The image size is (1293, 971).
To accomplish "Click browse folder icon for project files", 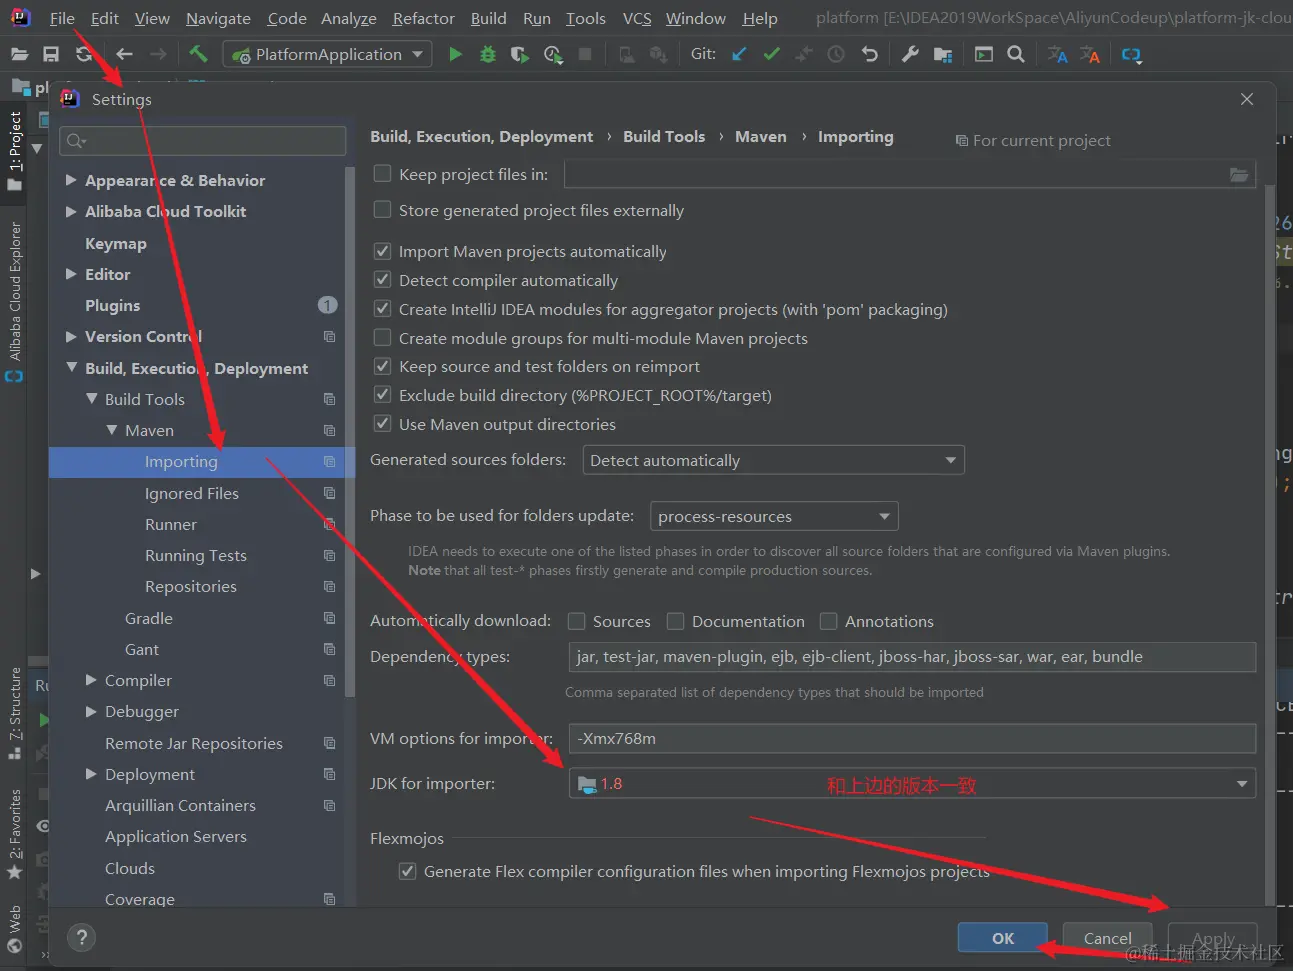I will click(x=1239, y=175).
